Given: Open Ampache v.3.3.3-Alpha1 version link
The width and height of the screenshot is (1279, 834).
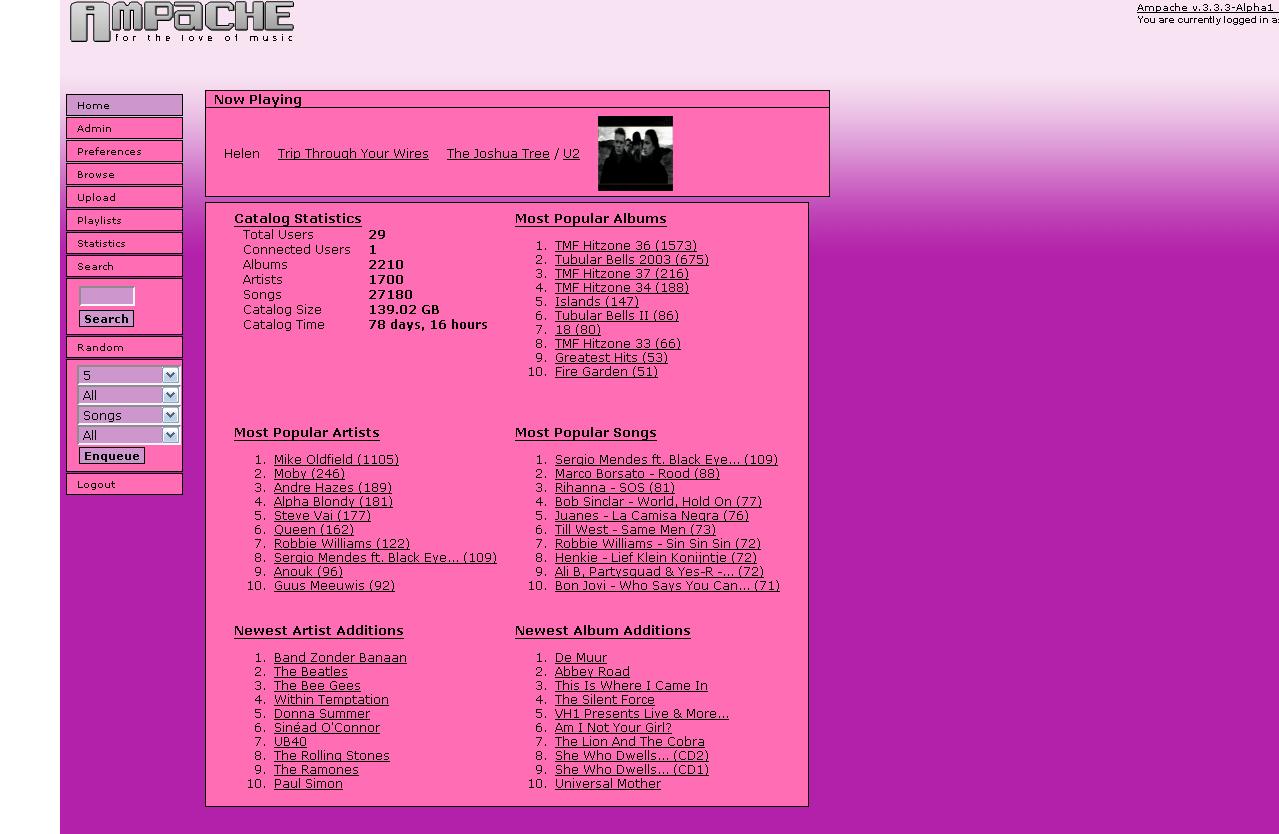Looking at the screenshot, I should coord(1205,7).
